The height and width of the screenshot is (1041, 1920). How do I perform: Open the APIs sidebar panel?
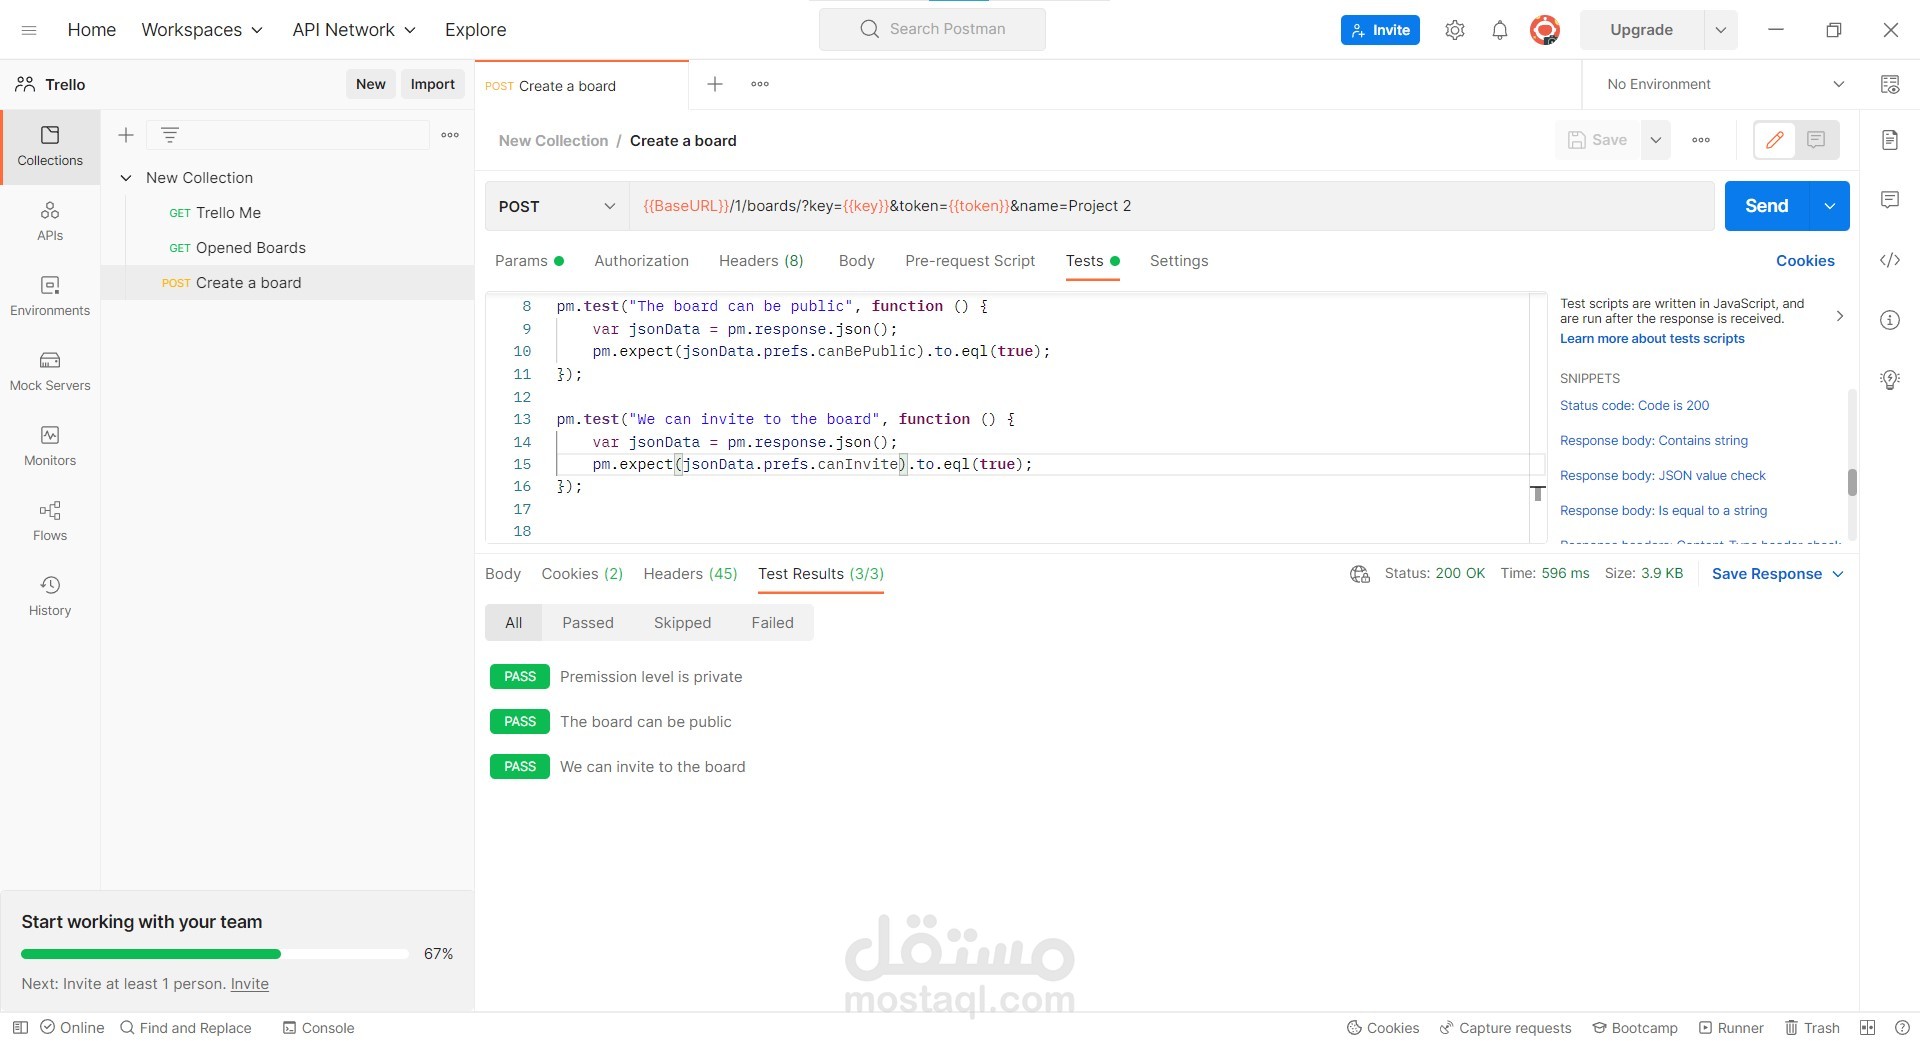pos(50,222)
